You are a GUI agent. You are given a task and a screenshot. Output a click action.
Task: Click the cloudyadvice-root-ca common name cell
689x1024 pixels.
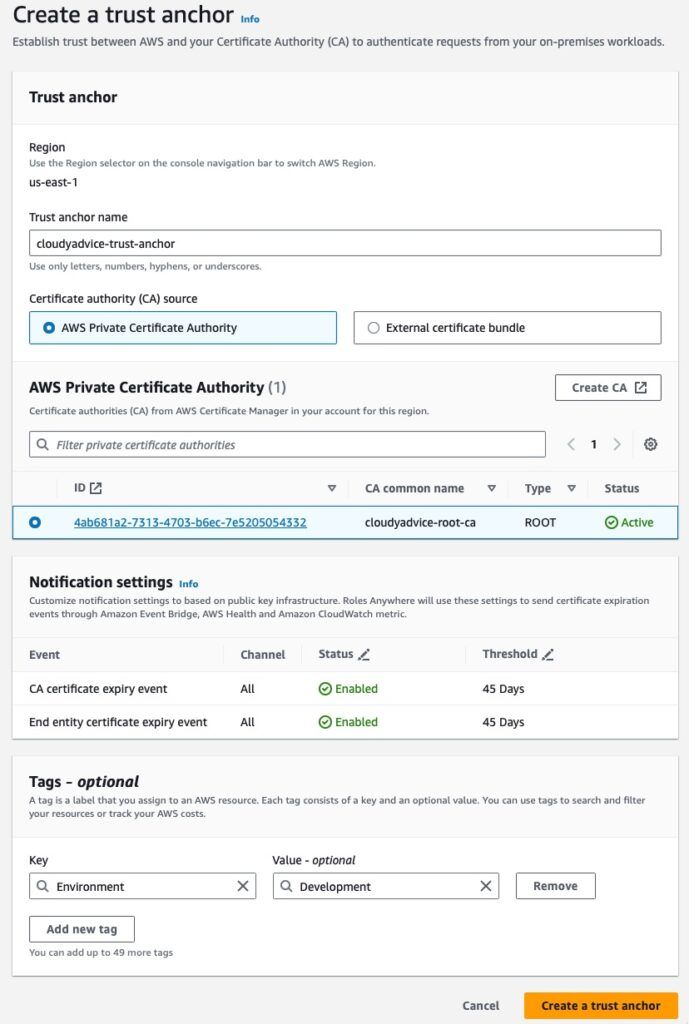pyautogui.click(x=420, y=522)
